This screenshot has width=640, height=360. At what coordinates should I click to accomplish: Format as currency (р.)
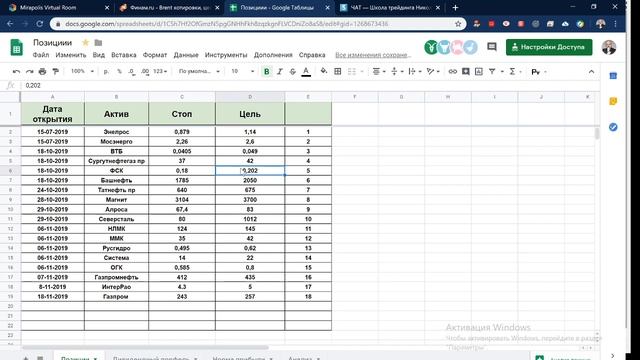pos(106,71)
